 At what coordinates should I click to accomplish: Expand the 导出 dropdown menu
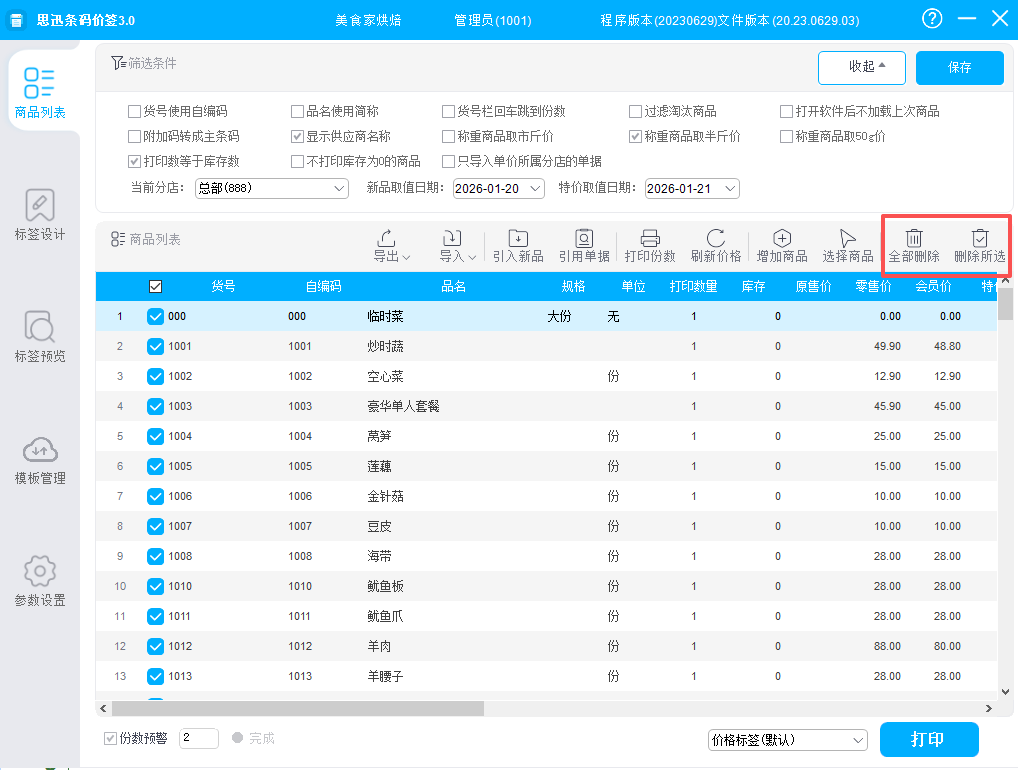click(x=392, y=246)
